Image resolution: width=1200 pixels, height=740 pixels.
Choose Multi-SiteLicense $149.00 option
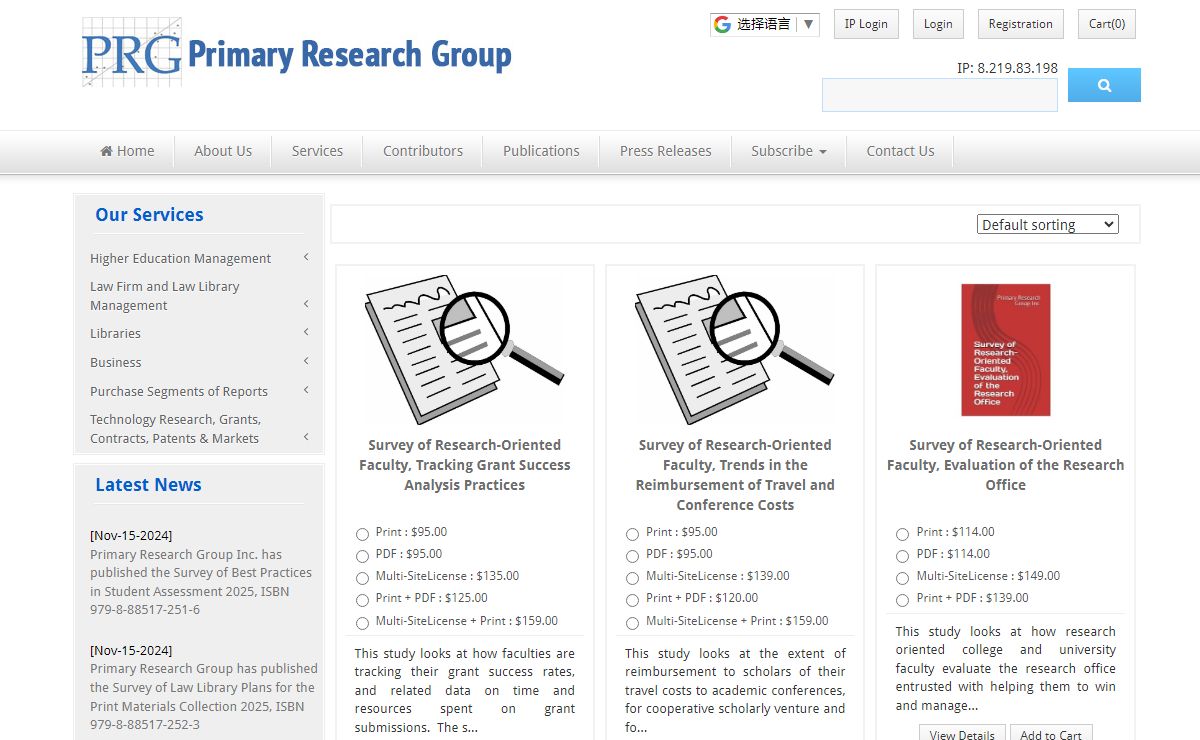pos(902,578)
